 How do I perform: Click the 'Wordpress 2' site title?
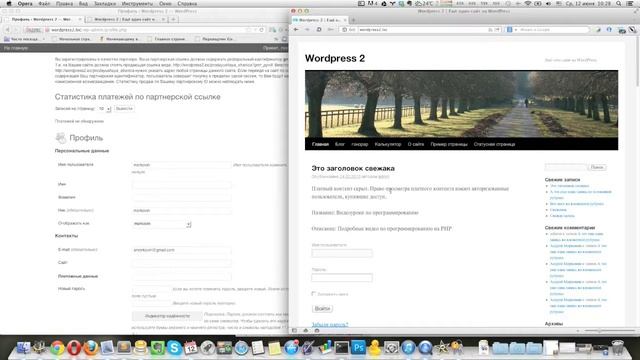click(335, 58)
